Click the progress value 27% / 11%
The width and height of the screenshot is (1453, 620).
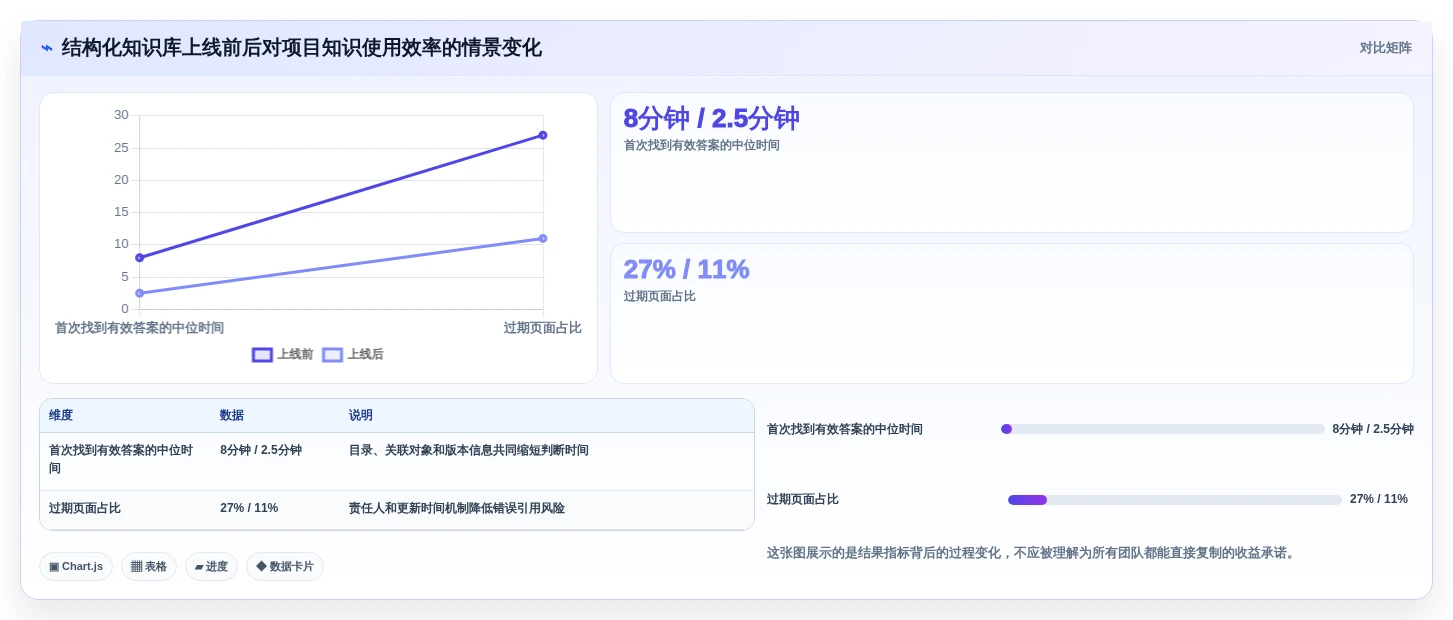pyautogui.click(x=1379, y=499)
